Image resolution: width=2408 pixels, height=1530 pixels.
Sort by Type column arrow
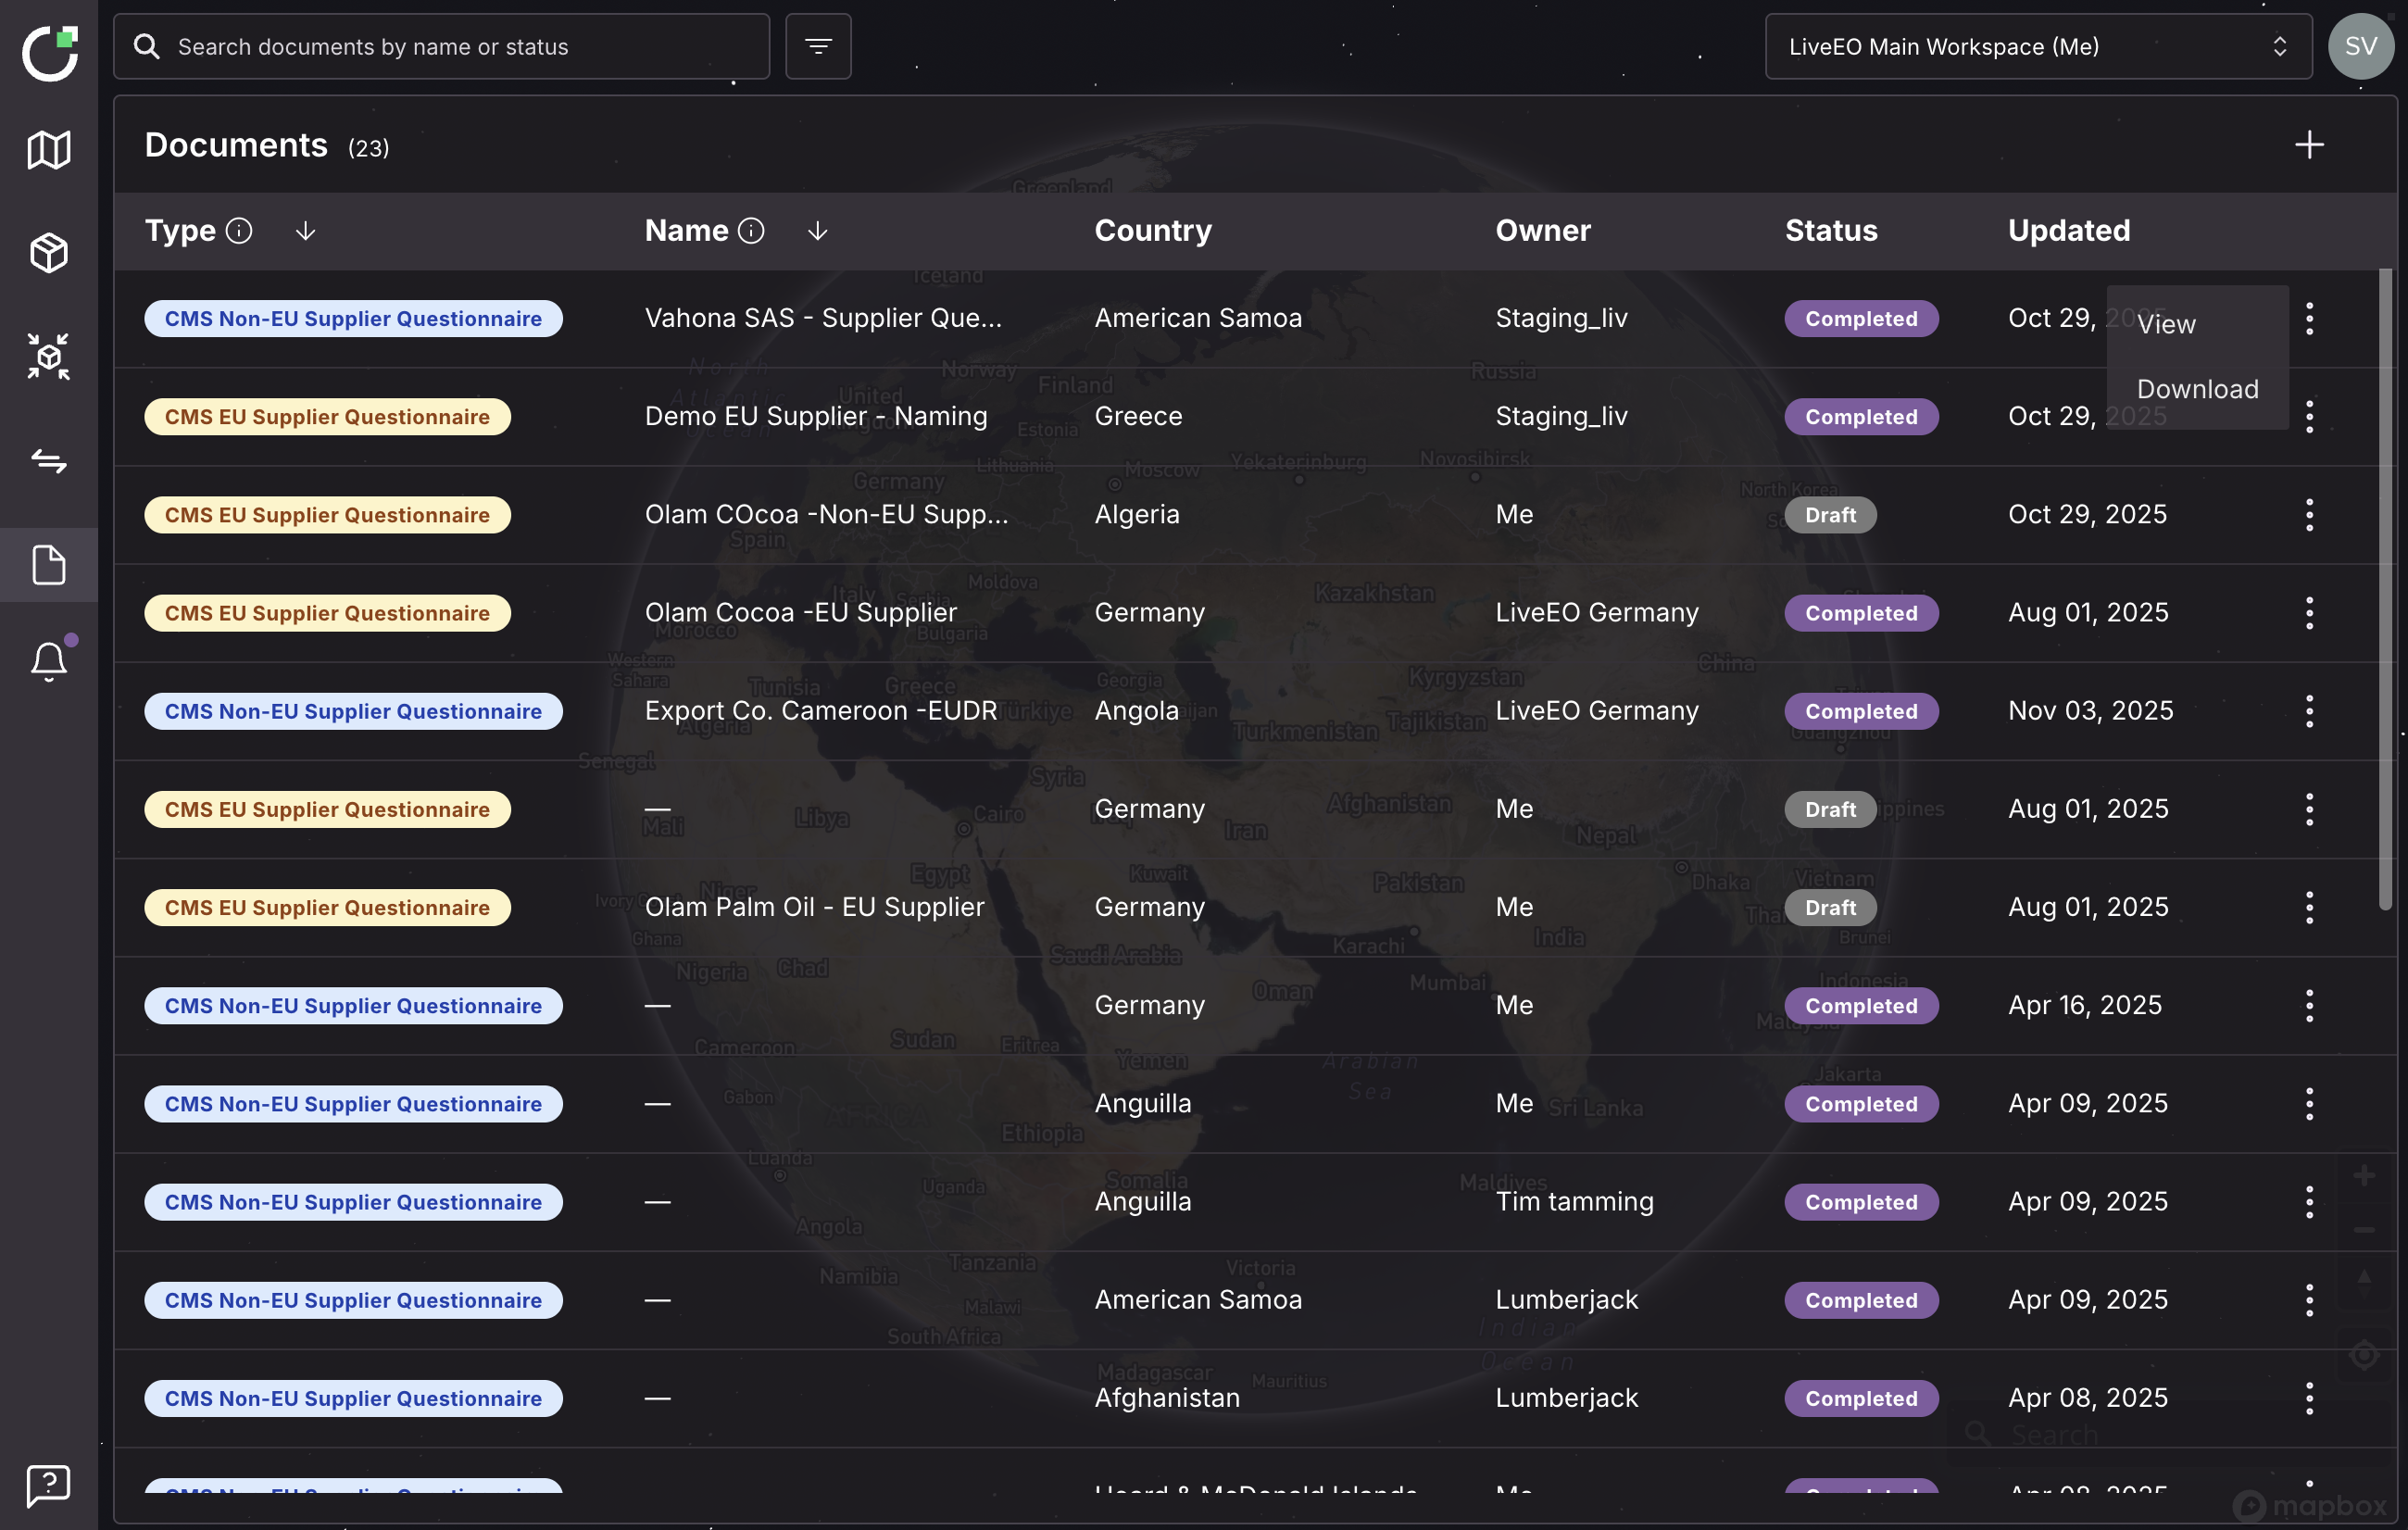tap(306, 231)
